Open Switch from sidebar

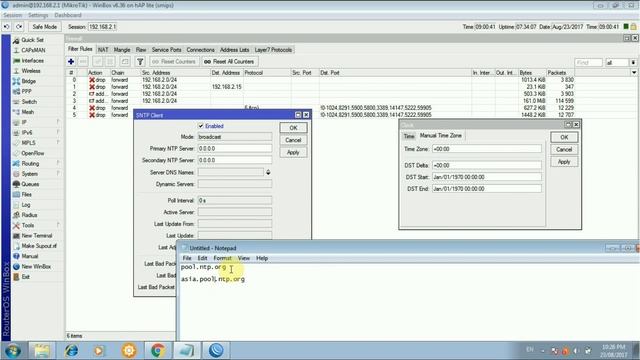pos(29,102)
